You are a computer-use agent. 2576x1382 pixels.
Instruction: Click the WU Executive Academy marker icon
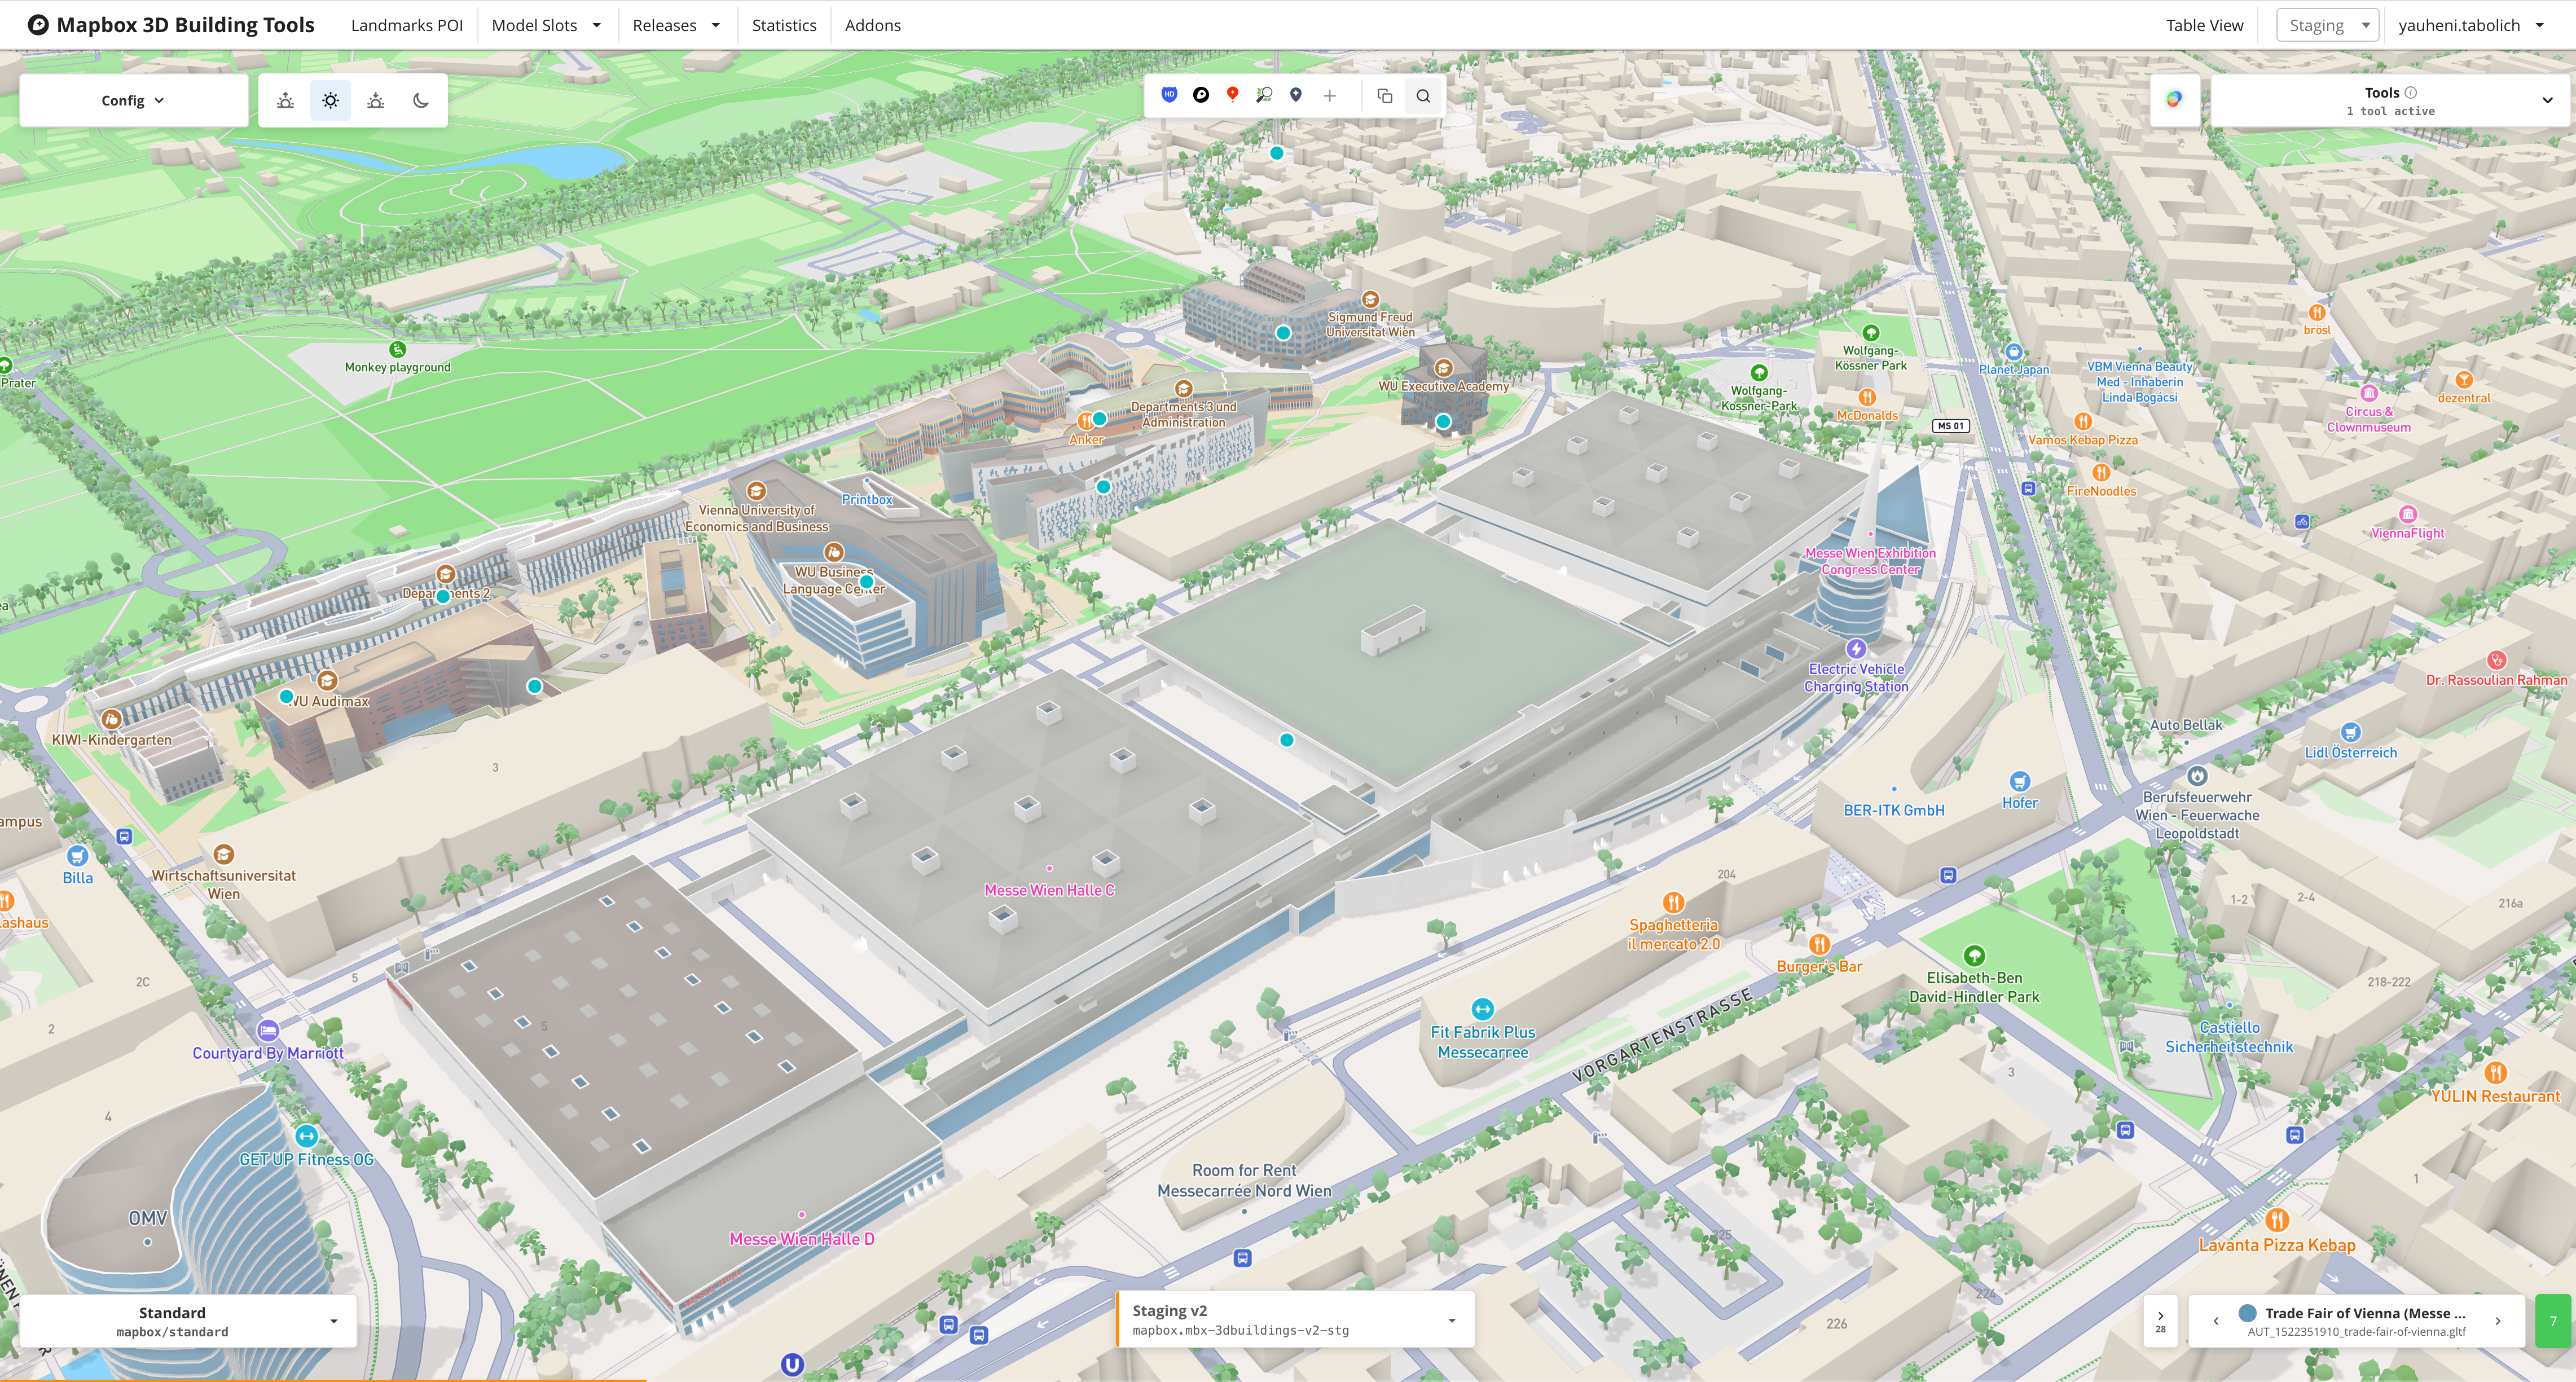pos(1443,368)
